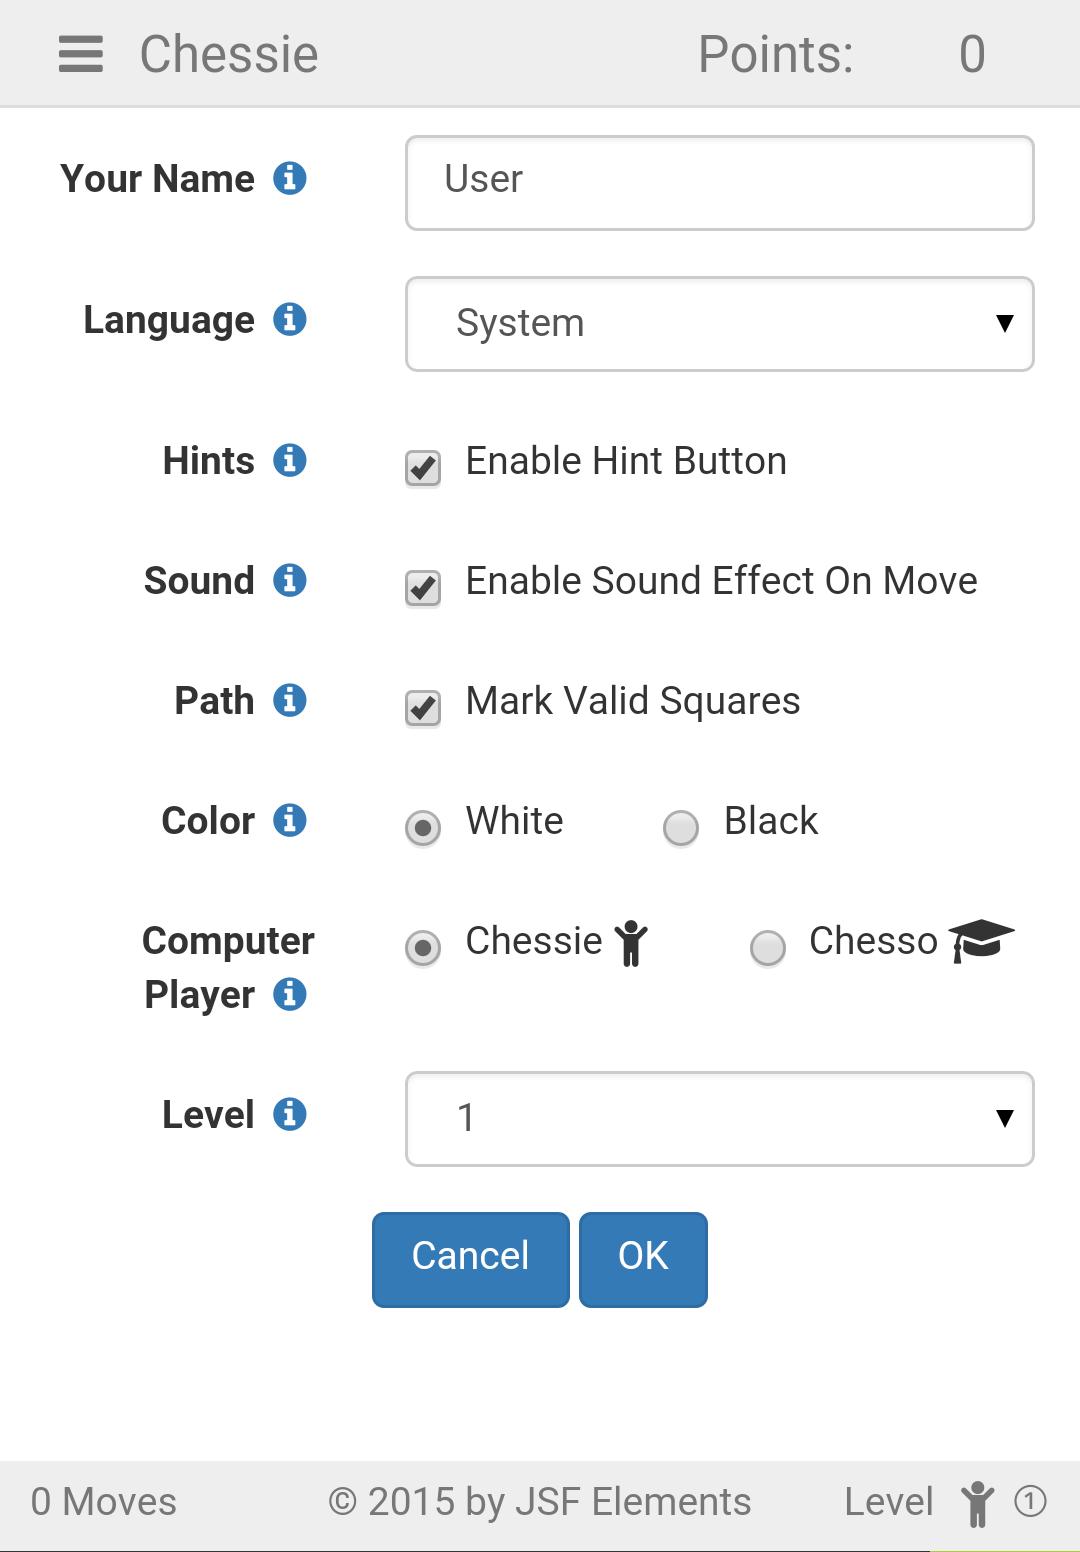This screenshot has height=1552, width=1080.
Task: Click the Computer Player info icon
Action: 290,994
